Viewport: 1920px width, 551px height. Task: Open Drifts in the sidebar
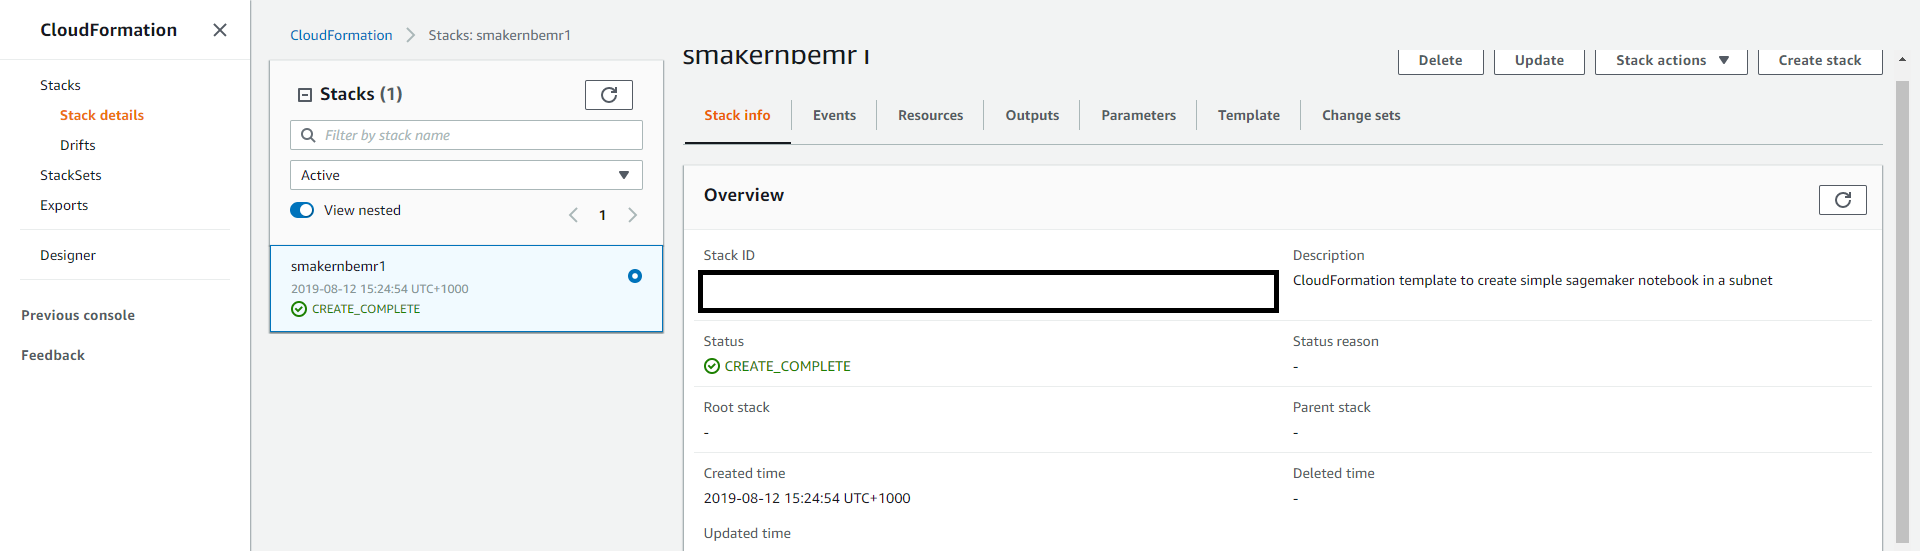tap(78, 145)
